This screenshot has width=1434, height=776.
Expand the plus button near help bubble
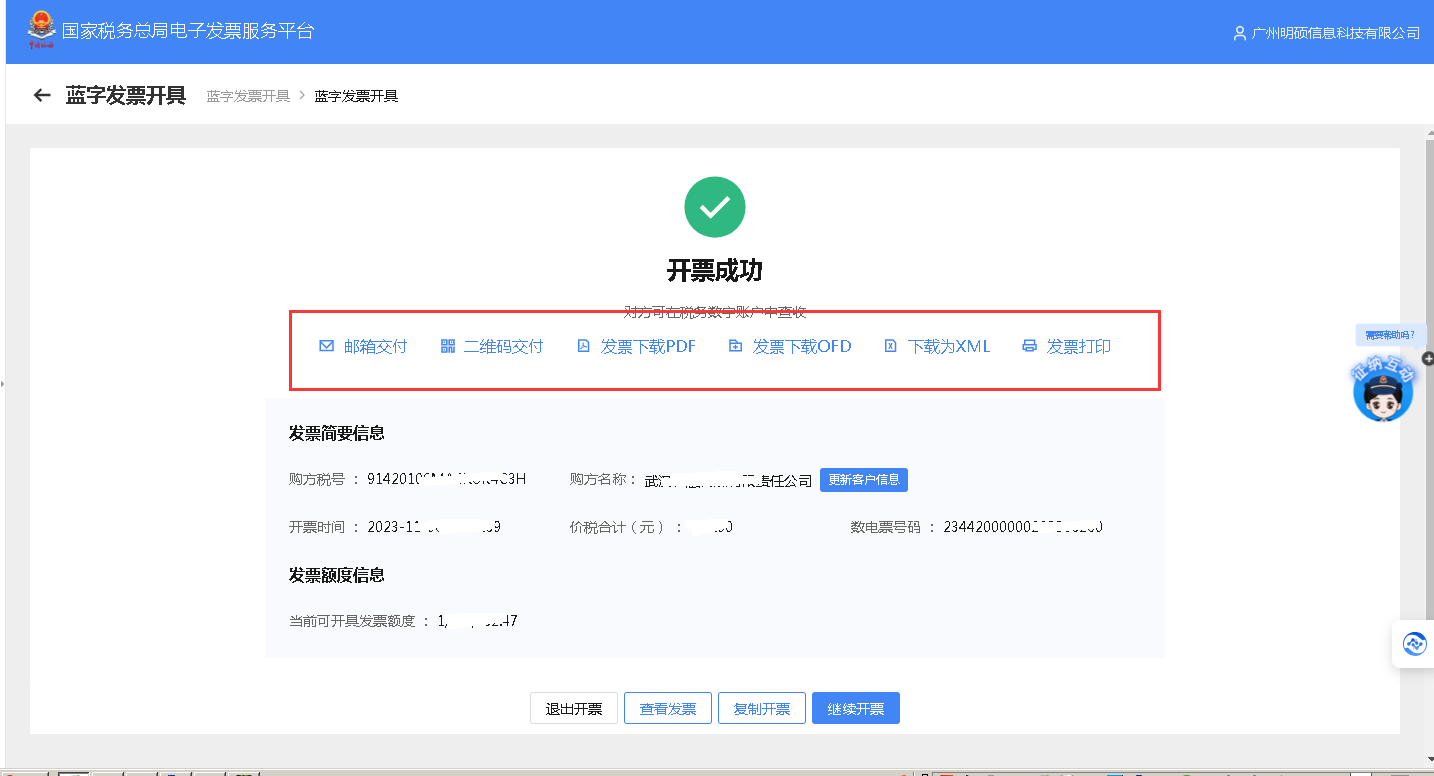tap(1428, 358)
